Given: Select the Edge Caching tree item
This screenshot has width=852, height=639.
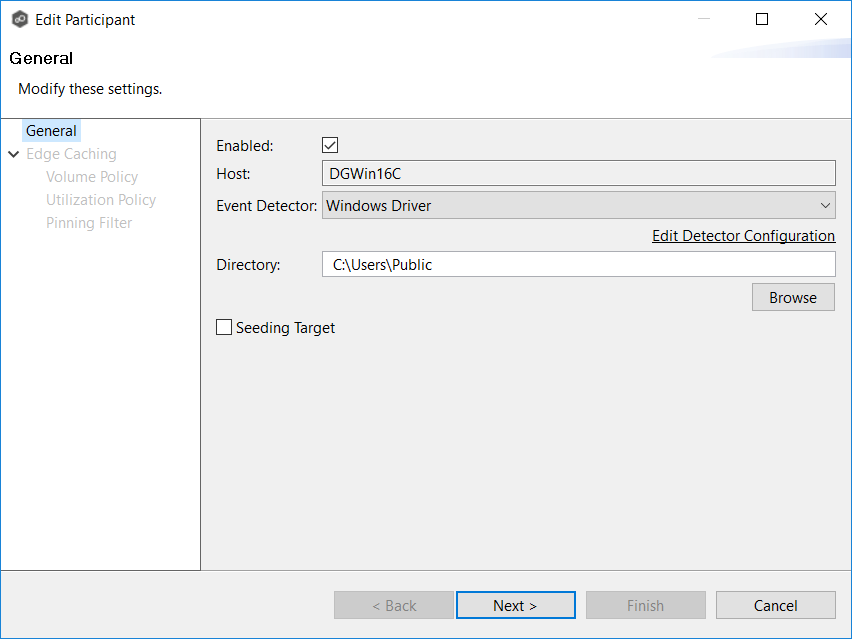Looking at the screenshot, I should click(71, 154).
